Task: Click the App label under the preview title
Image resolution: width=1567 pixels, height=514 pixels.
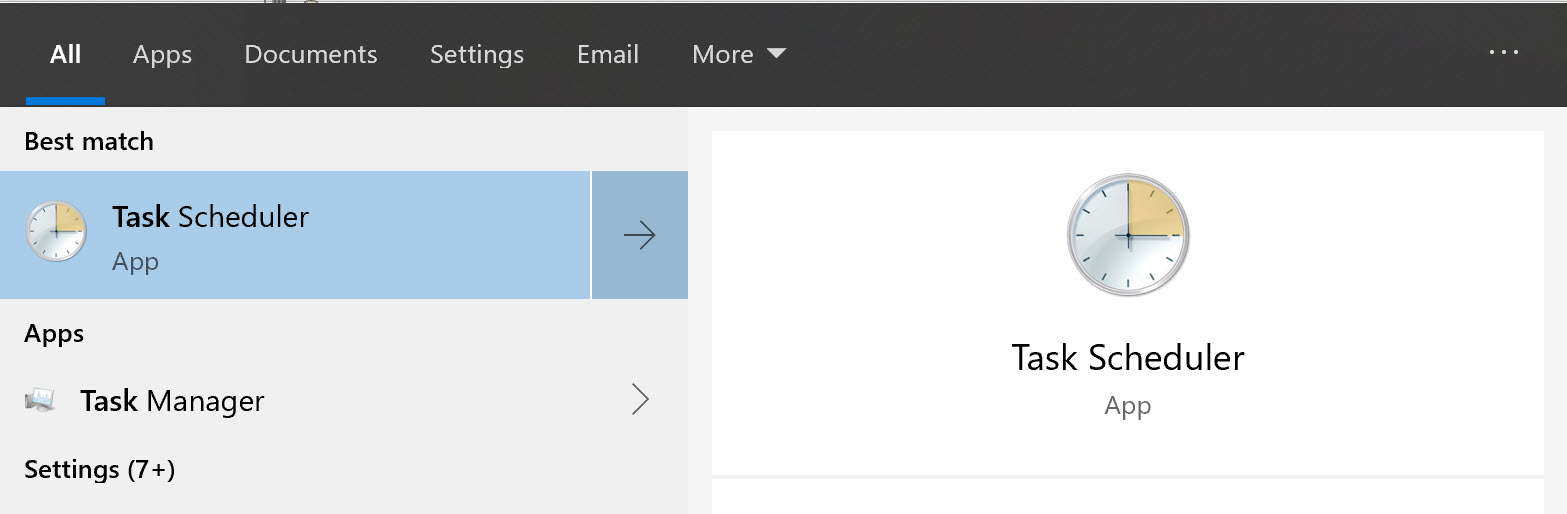Action: click(1127, 406)
